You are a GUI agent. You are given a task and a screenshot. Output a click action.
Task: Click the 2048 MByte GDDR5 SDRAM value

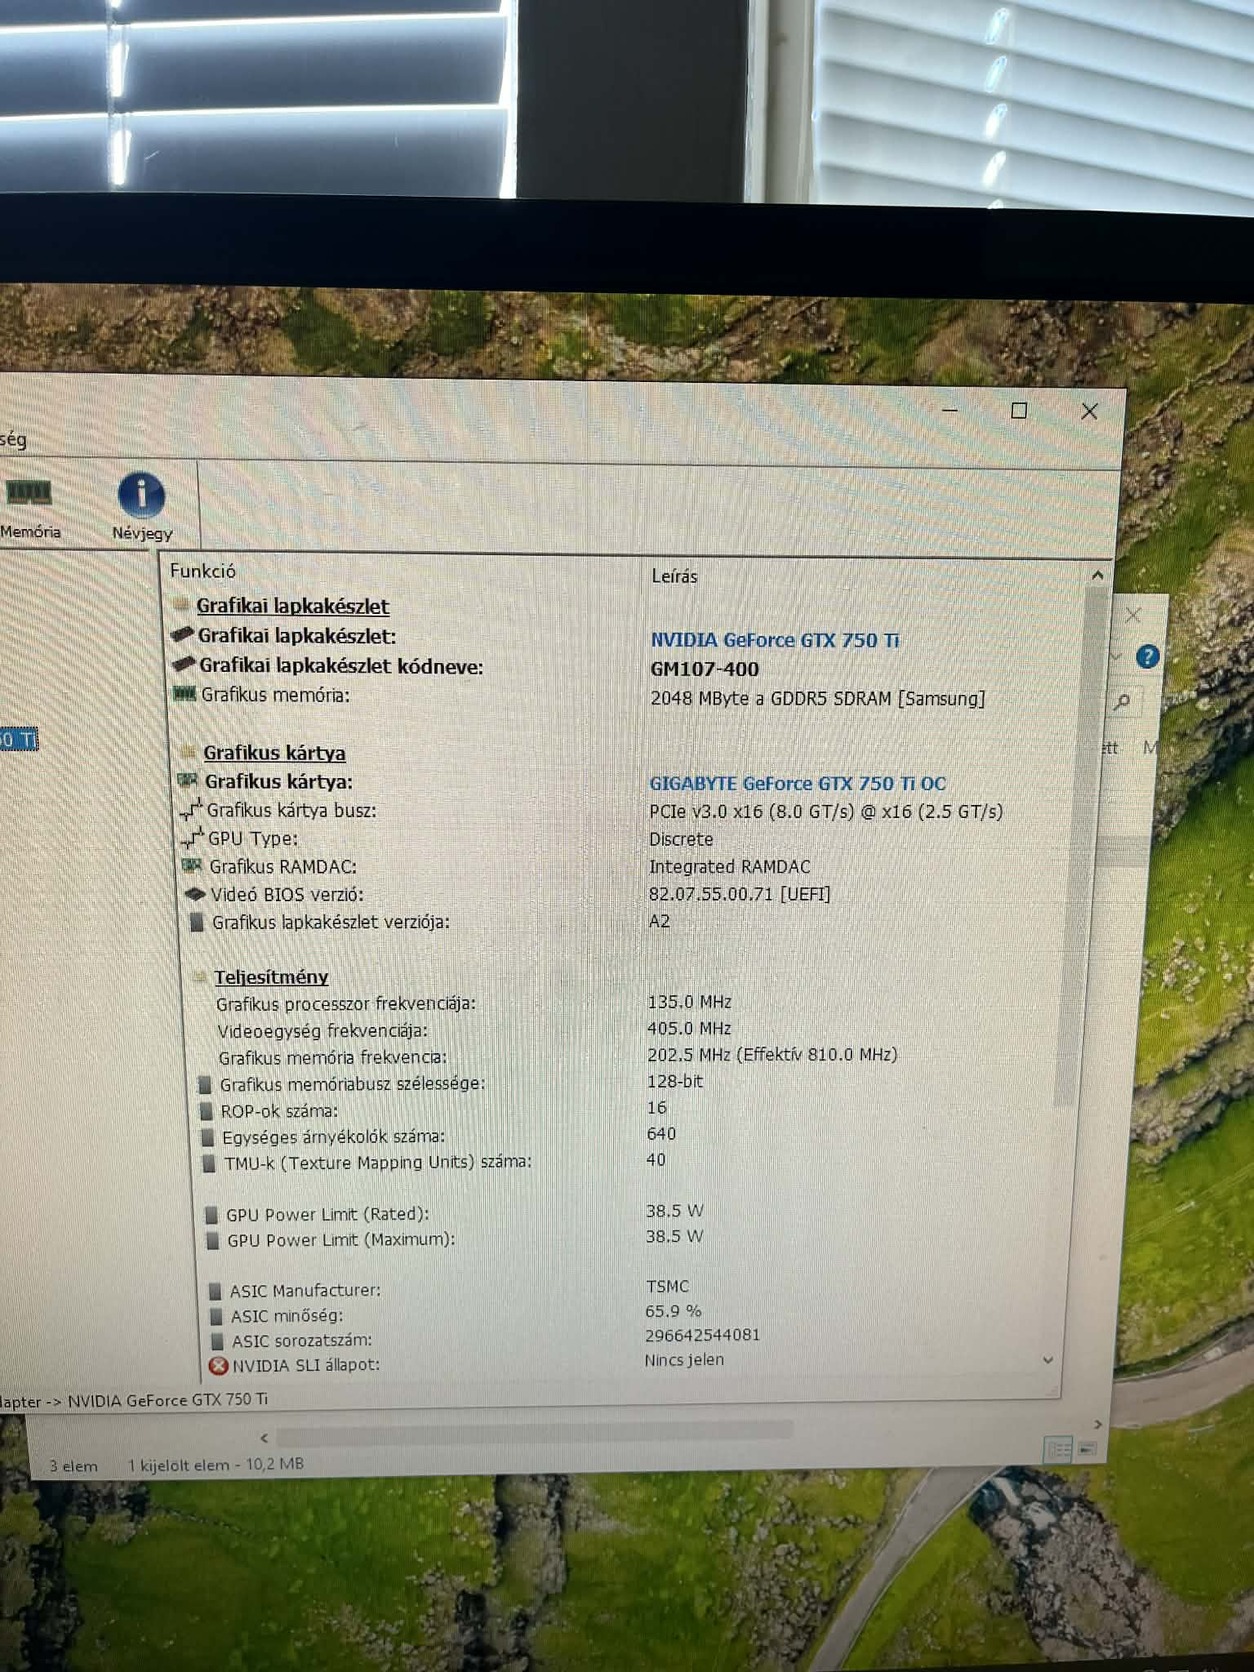[817, 698]
